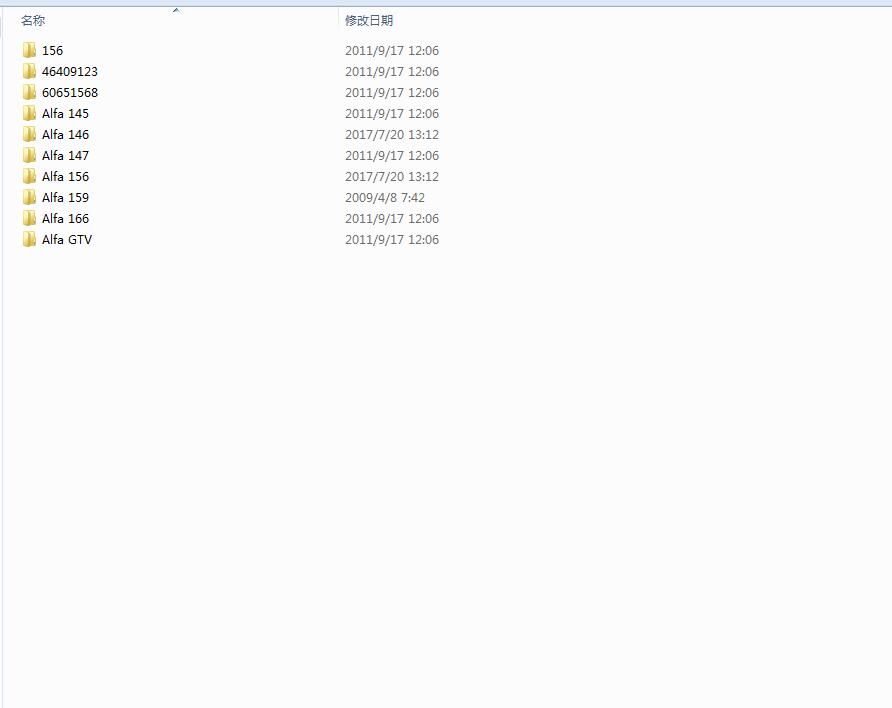Click the 2009/4/8 7:42 date entry
This screenshot has width=892, height=708.
coord(385,197)
